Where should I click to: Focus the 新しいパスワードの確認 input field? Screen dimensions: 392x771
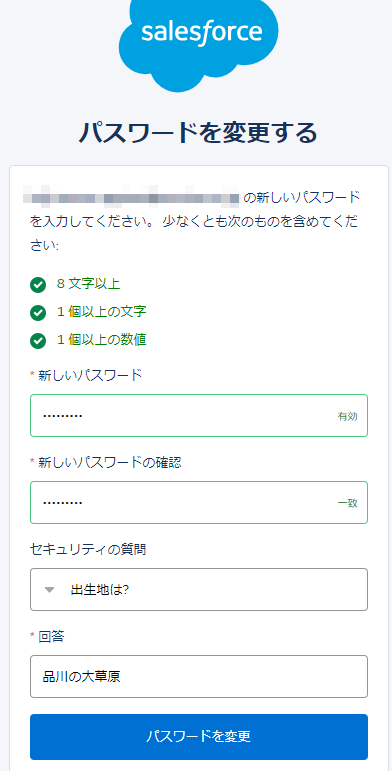pos(199,503)
